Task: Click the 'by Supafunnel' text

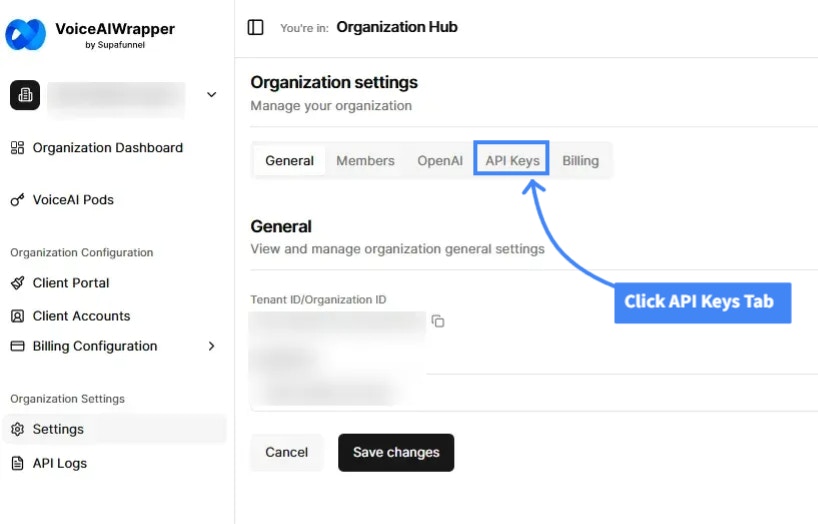Action: pos(115,45)
